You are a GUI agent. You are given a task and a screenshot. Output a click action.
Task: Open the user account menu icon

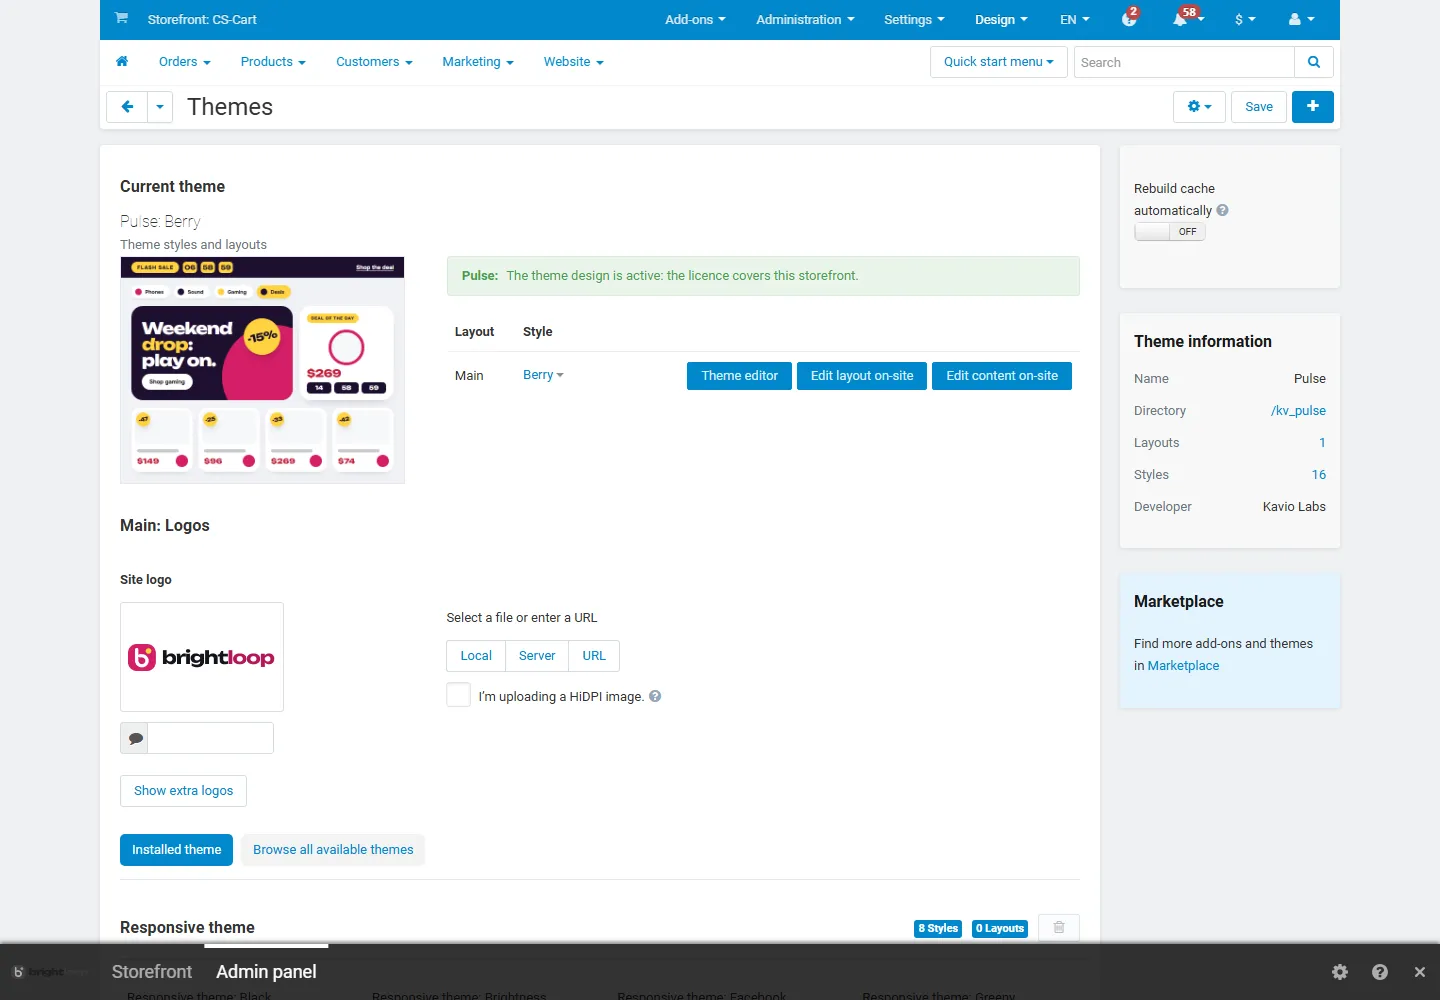coord(1301,19)
